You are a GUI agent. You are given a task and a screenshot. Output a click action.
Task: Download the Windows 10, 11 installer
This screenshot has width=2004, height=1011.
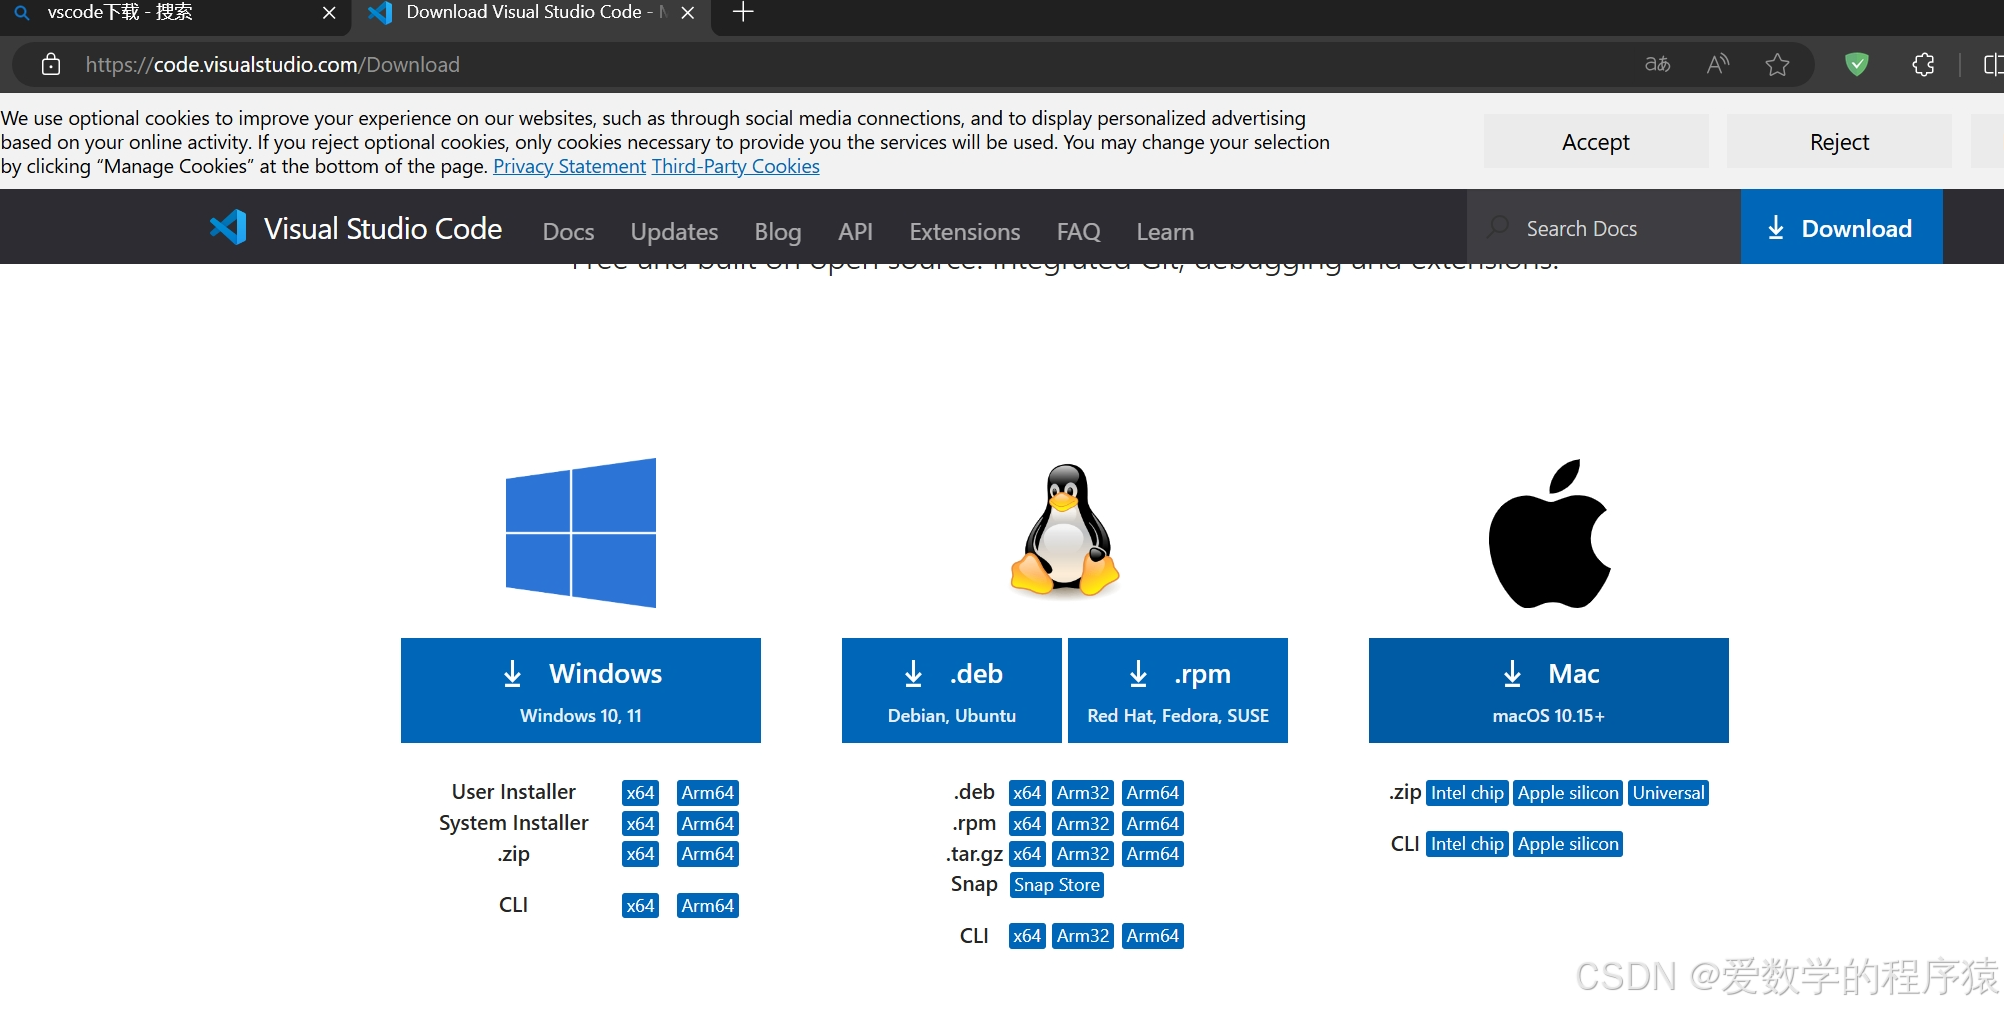click(x=581, y=690)
